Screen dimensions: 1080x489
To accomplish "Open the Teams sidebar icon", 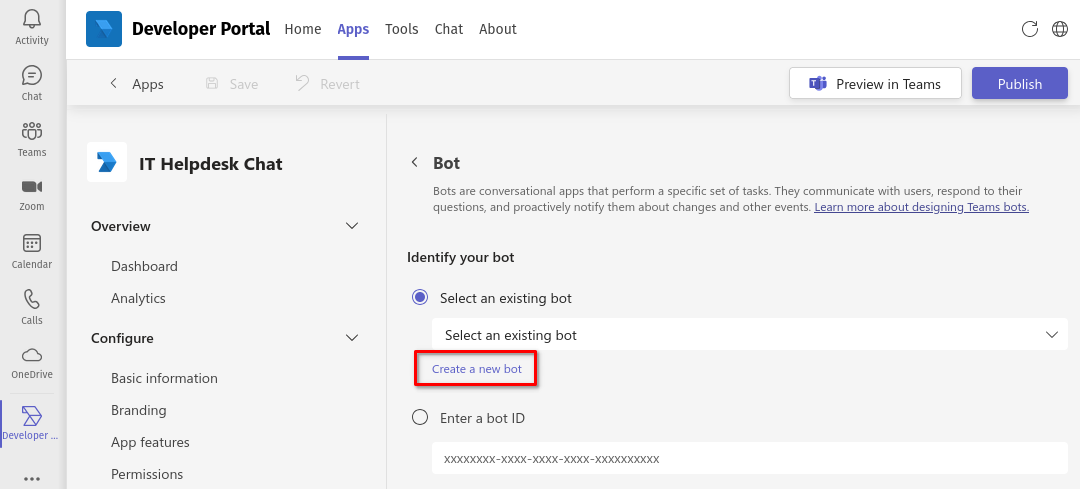I will (32, 131).
